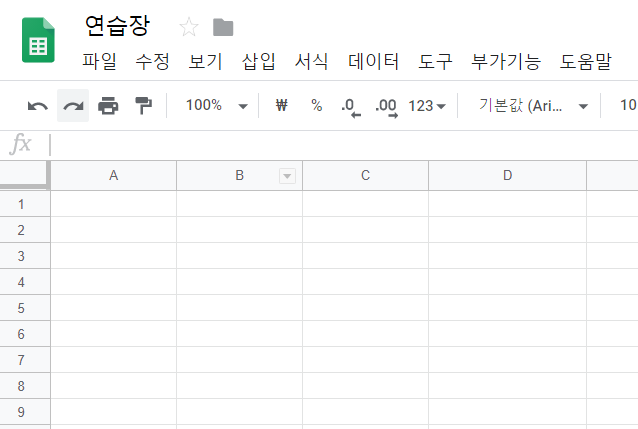This screenshot has width=638, height=429.
Task: Open the 데이터 menu
Action: tap(374, 61)
